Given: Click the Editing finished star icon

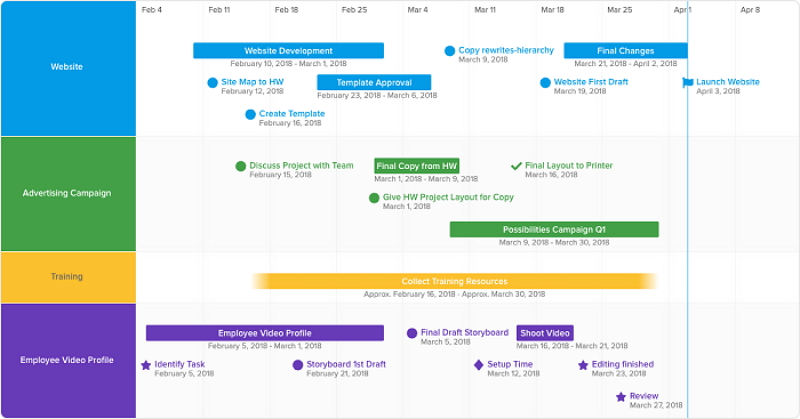Looking at the screenshot, I should pos(583,365).
